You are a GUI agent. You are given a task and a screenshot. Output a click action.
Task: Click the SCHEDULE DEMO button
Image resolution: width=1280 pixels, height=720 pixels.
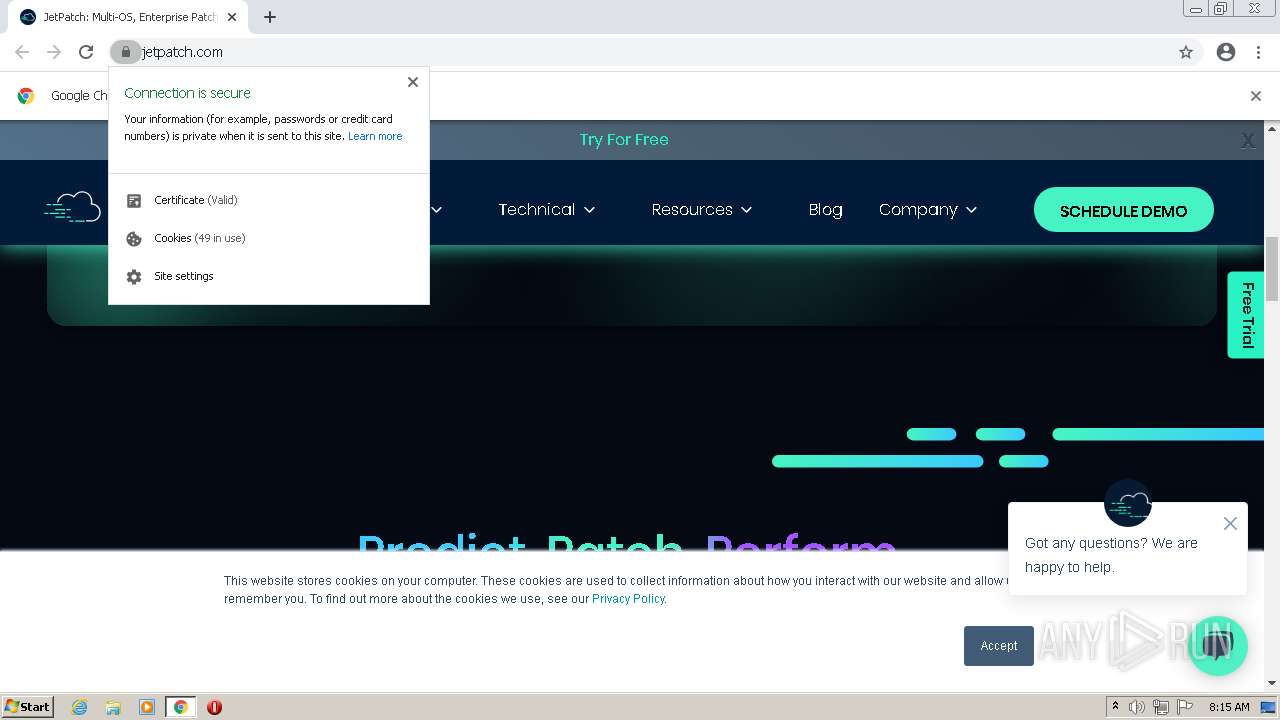tap(1124, 210)
